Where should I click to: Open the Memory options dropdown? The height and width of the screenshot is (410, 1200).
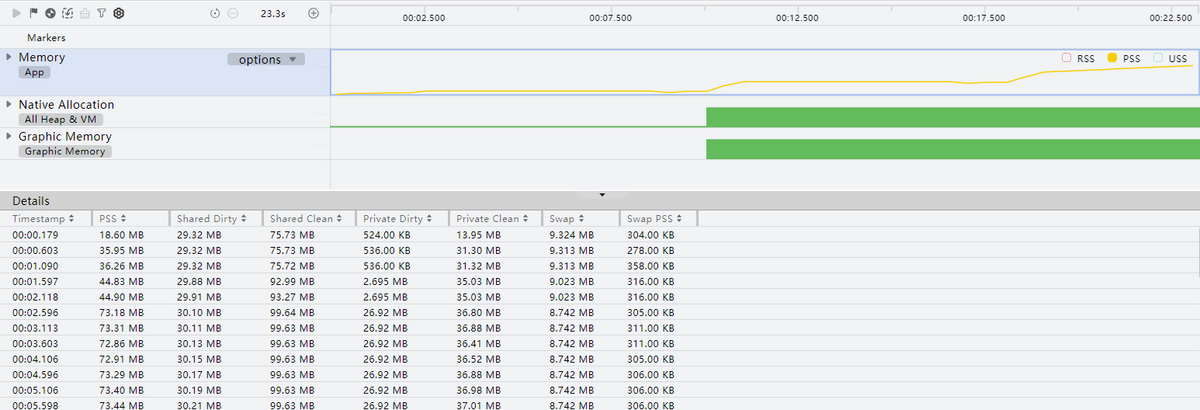click(265, 59)
